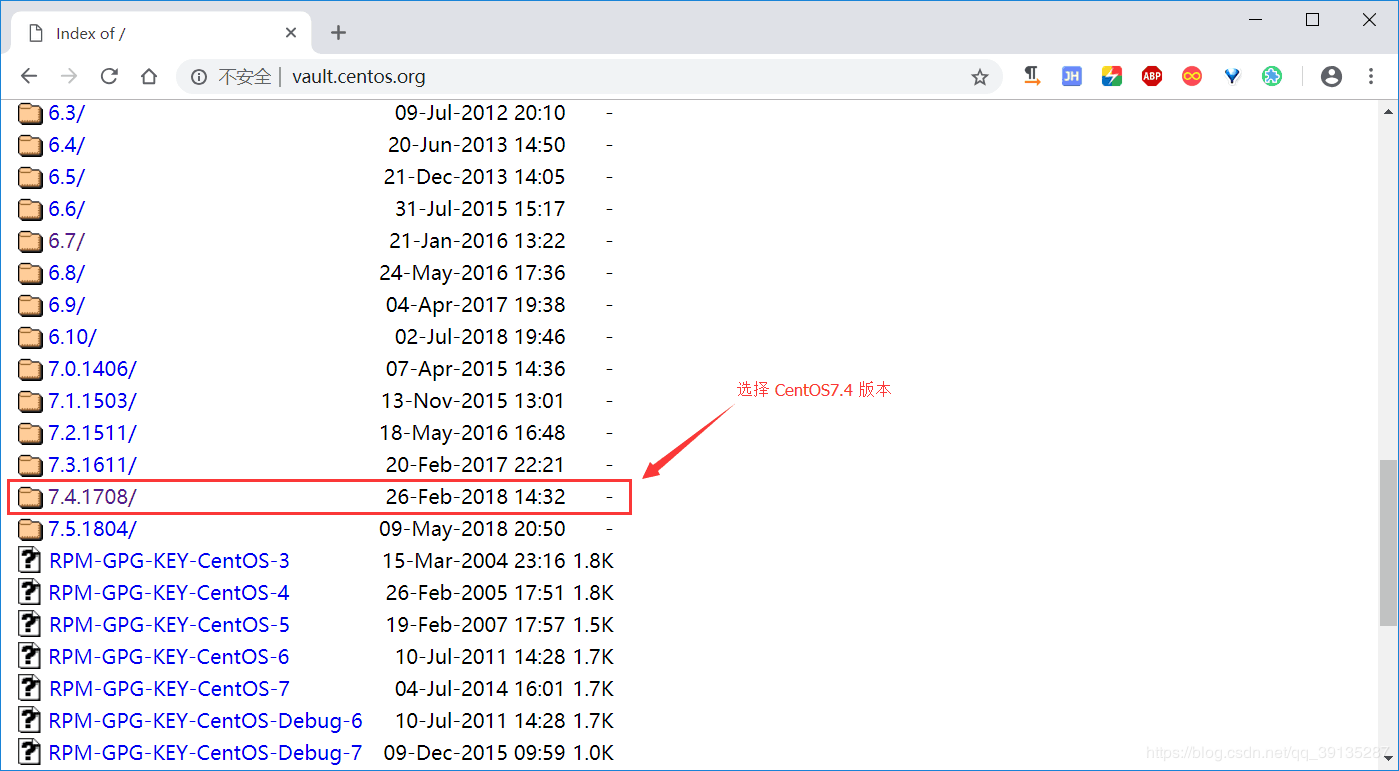Click the date '09-May-2018 20:50'
Viewport: 1399px width, 771px height.
point(472,529)
